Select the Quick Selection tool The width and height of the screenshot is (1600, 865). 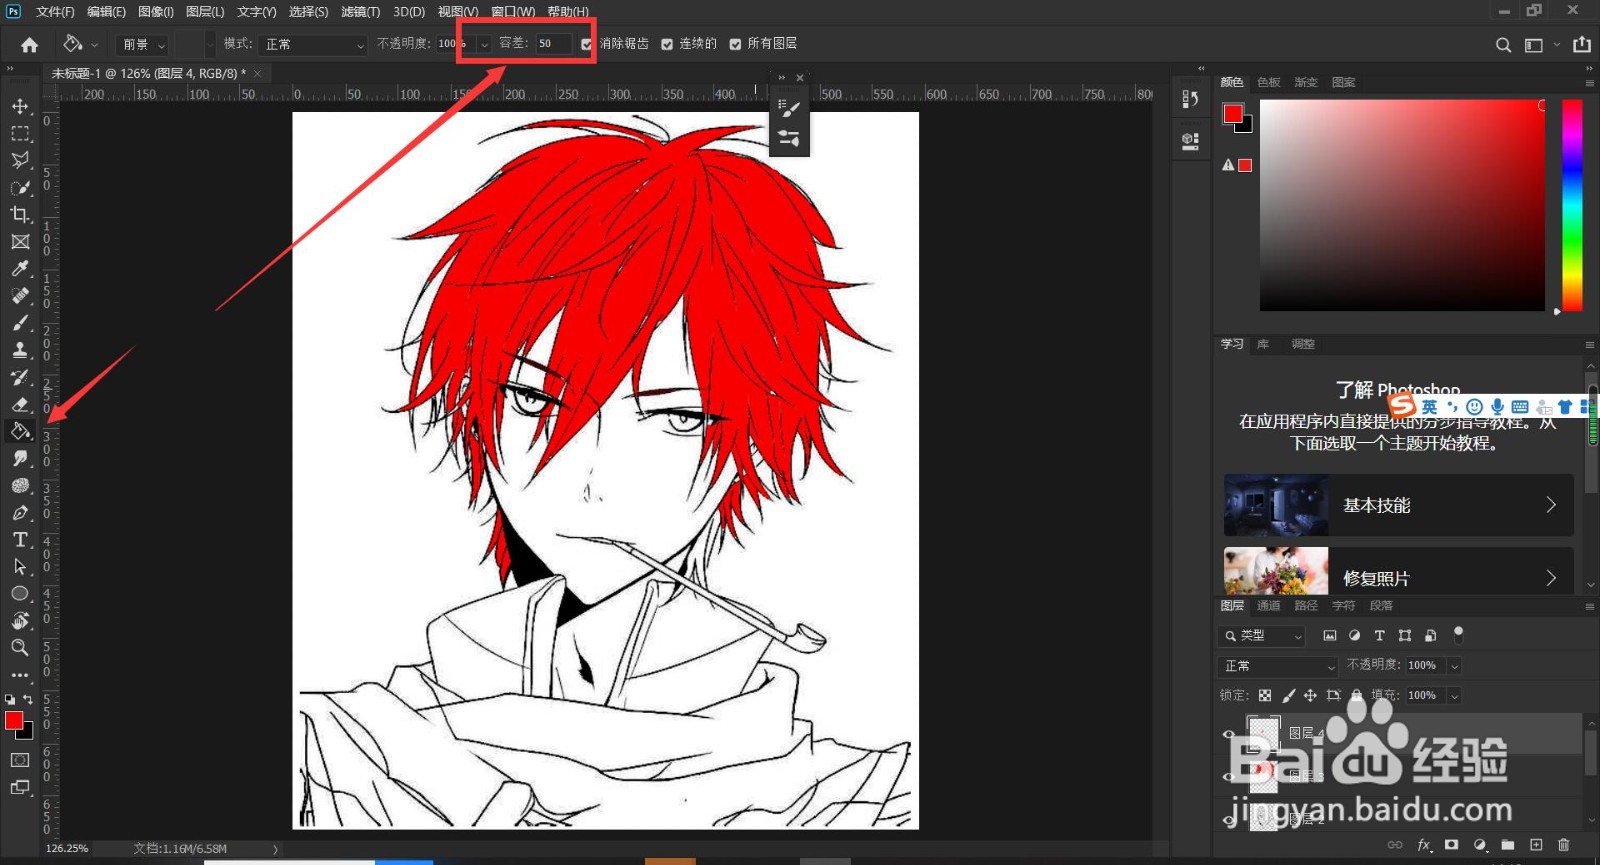pos(20,187)
